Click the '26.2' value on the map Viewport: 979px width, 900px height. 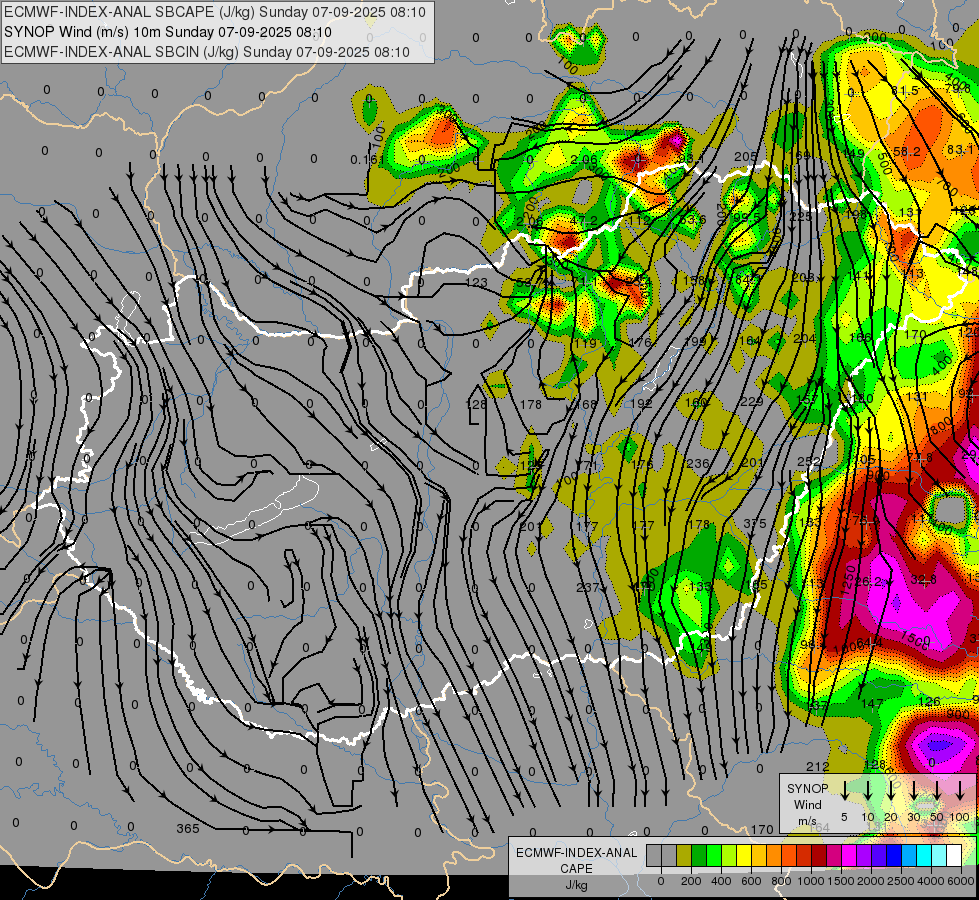868,582
